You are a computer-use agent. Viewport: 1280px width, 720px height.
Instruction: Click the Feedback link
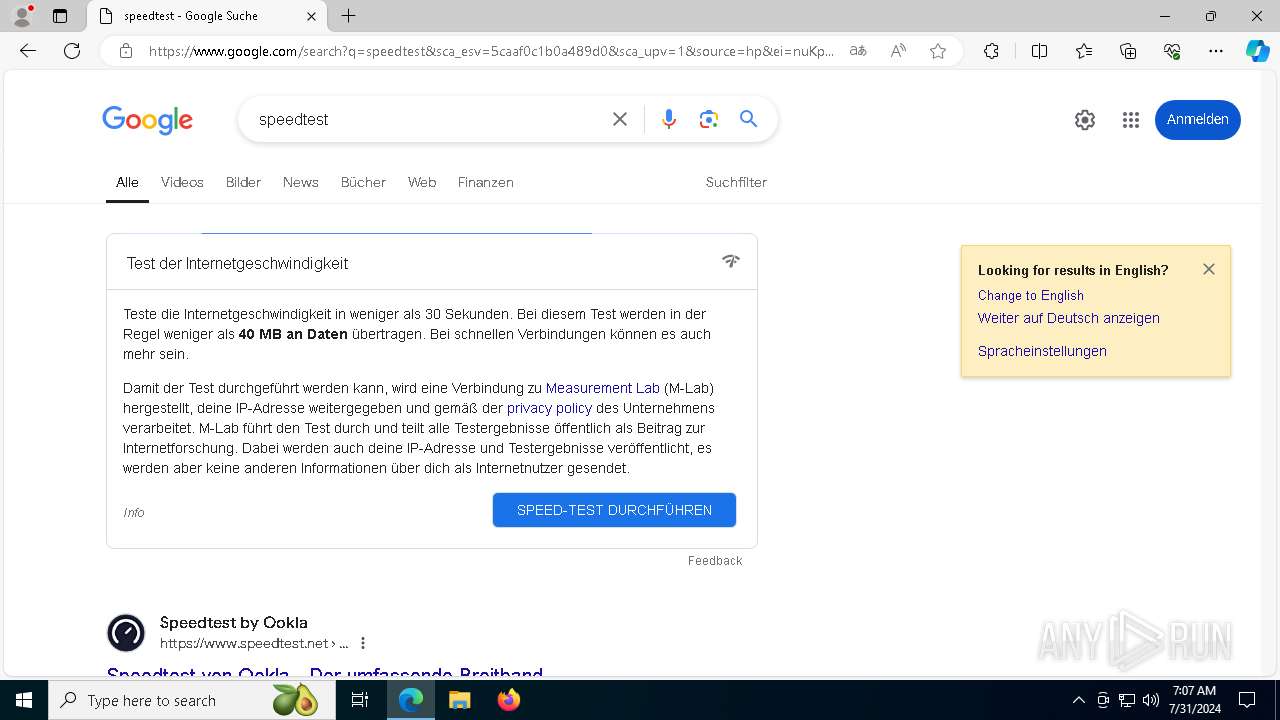coord(715,561)
